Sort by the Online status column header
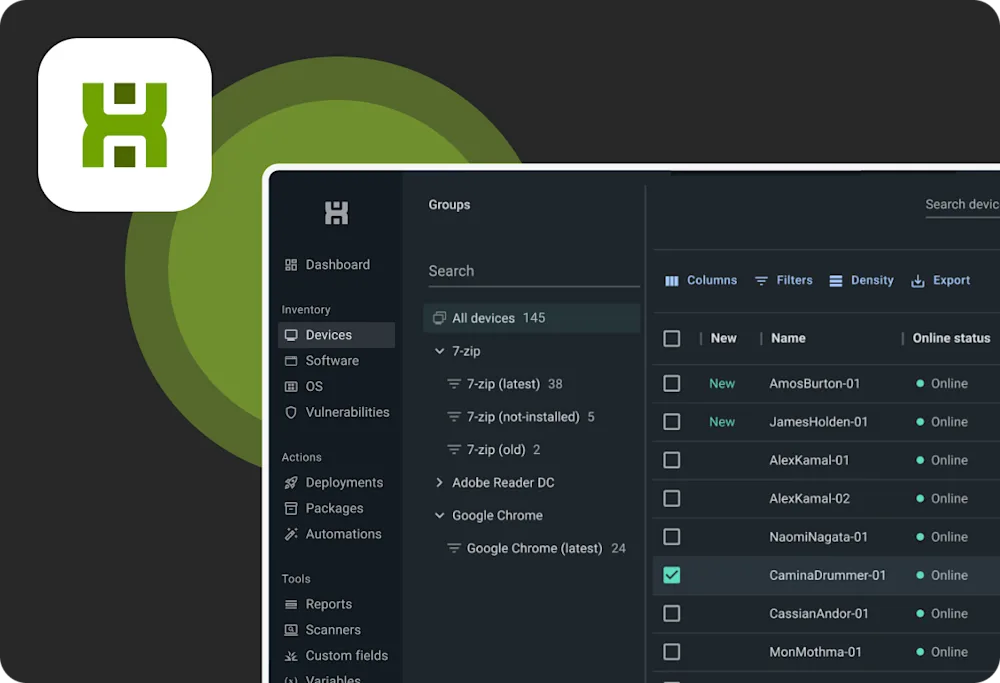The width and height of the screenshot is (1000, 683). tap(952, 339)
